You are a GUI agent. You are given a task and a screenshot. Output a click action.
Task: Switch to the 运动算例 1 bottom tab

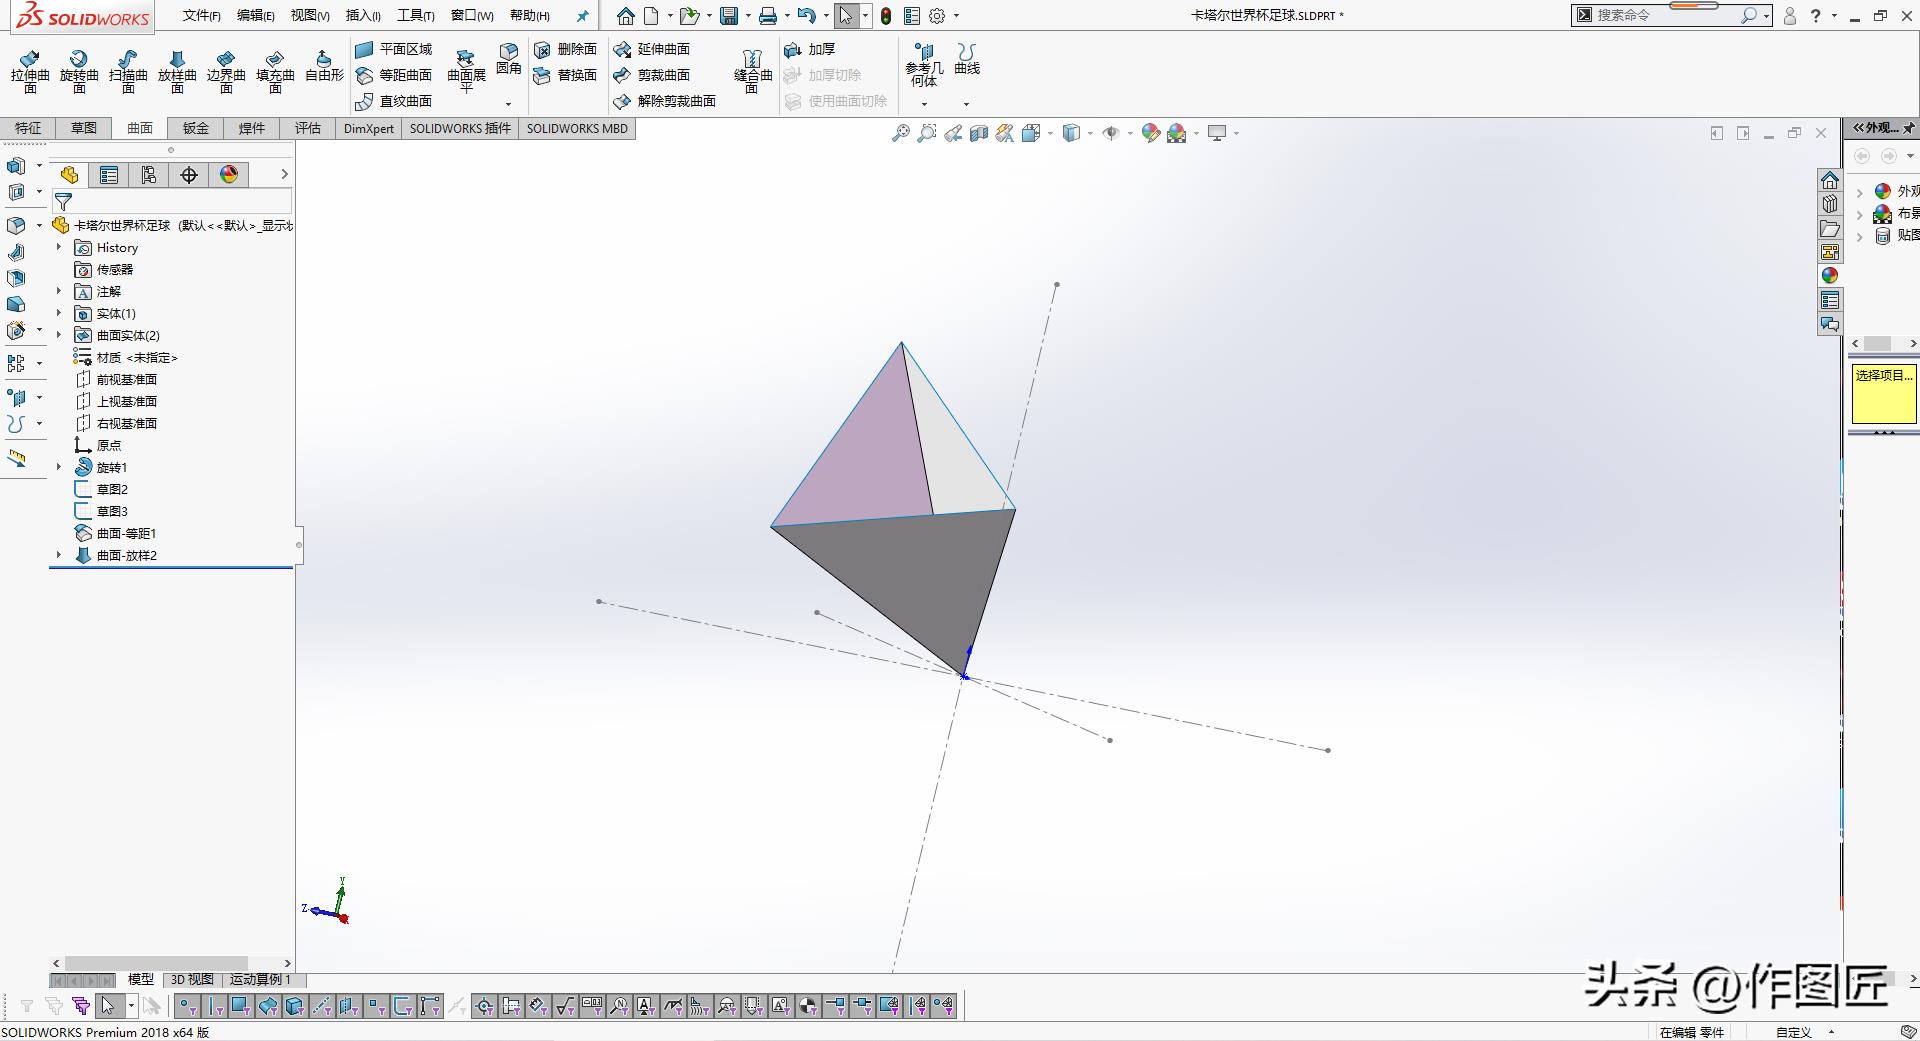tap(260, 979)
